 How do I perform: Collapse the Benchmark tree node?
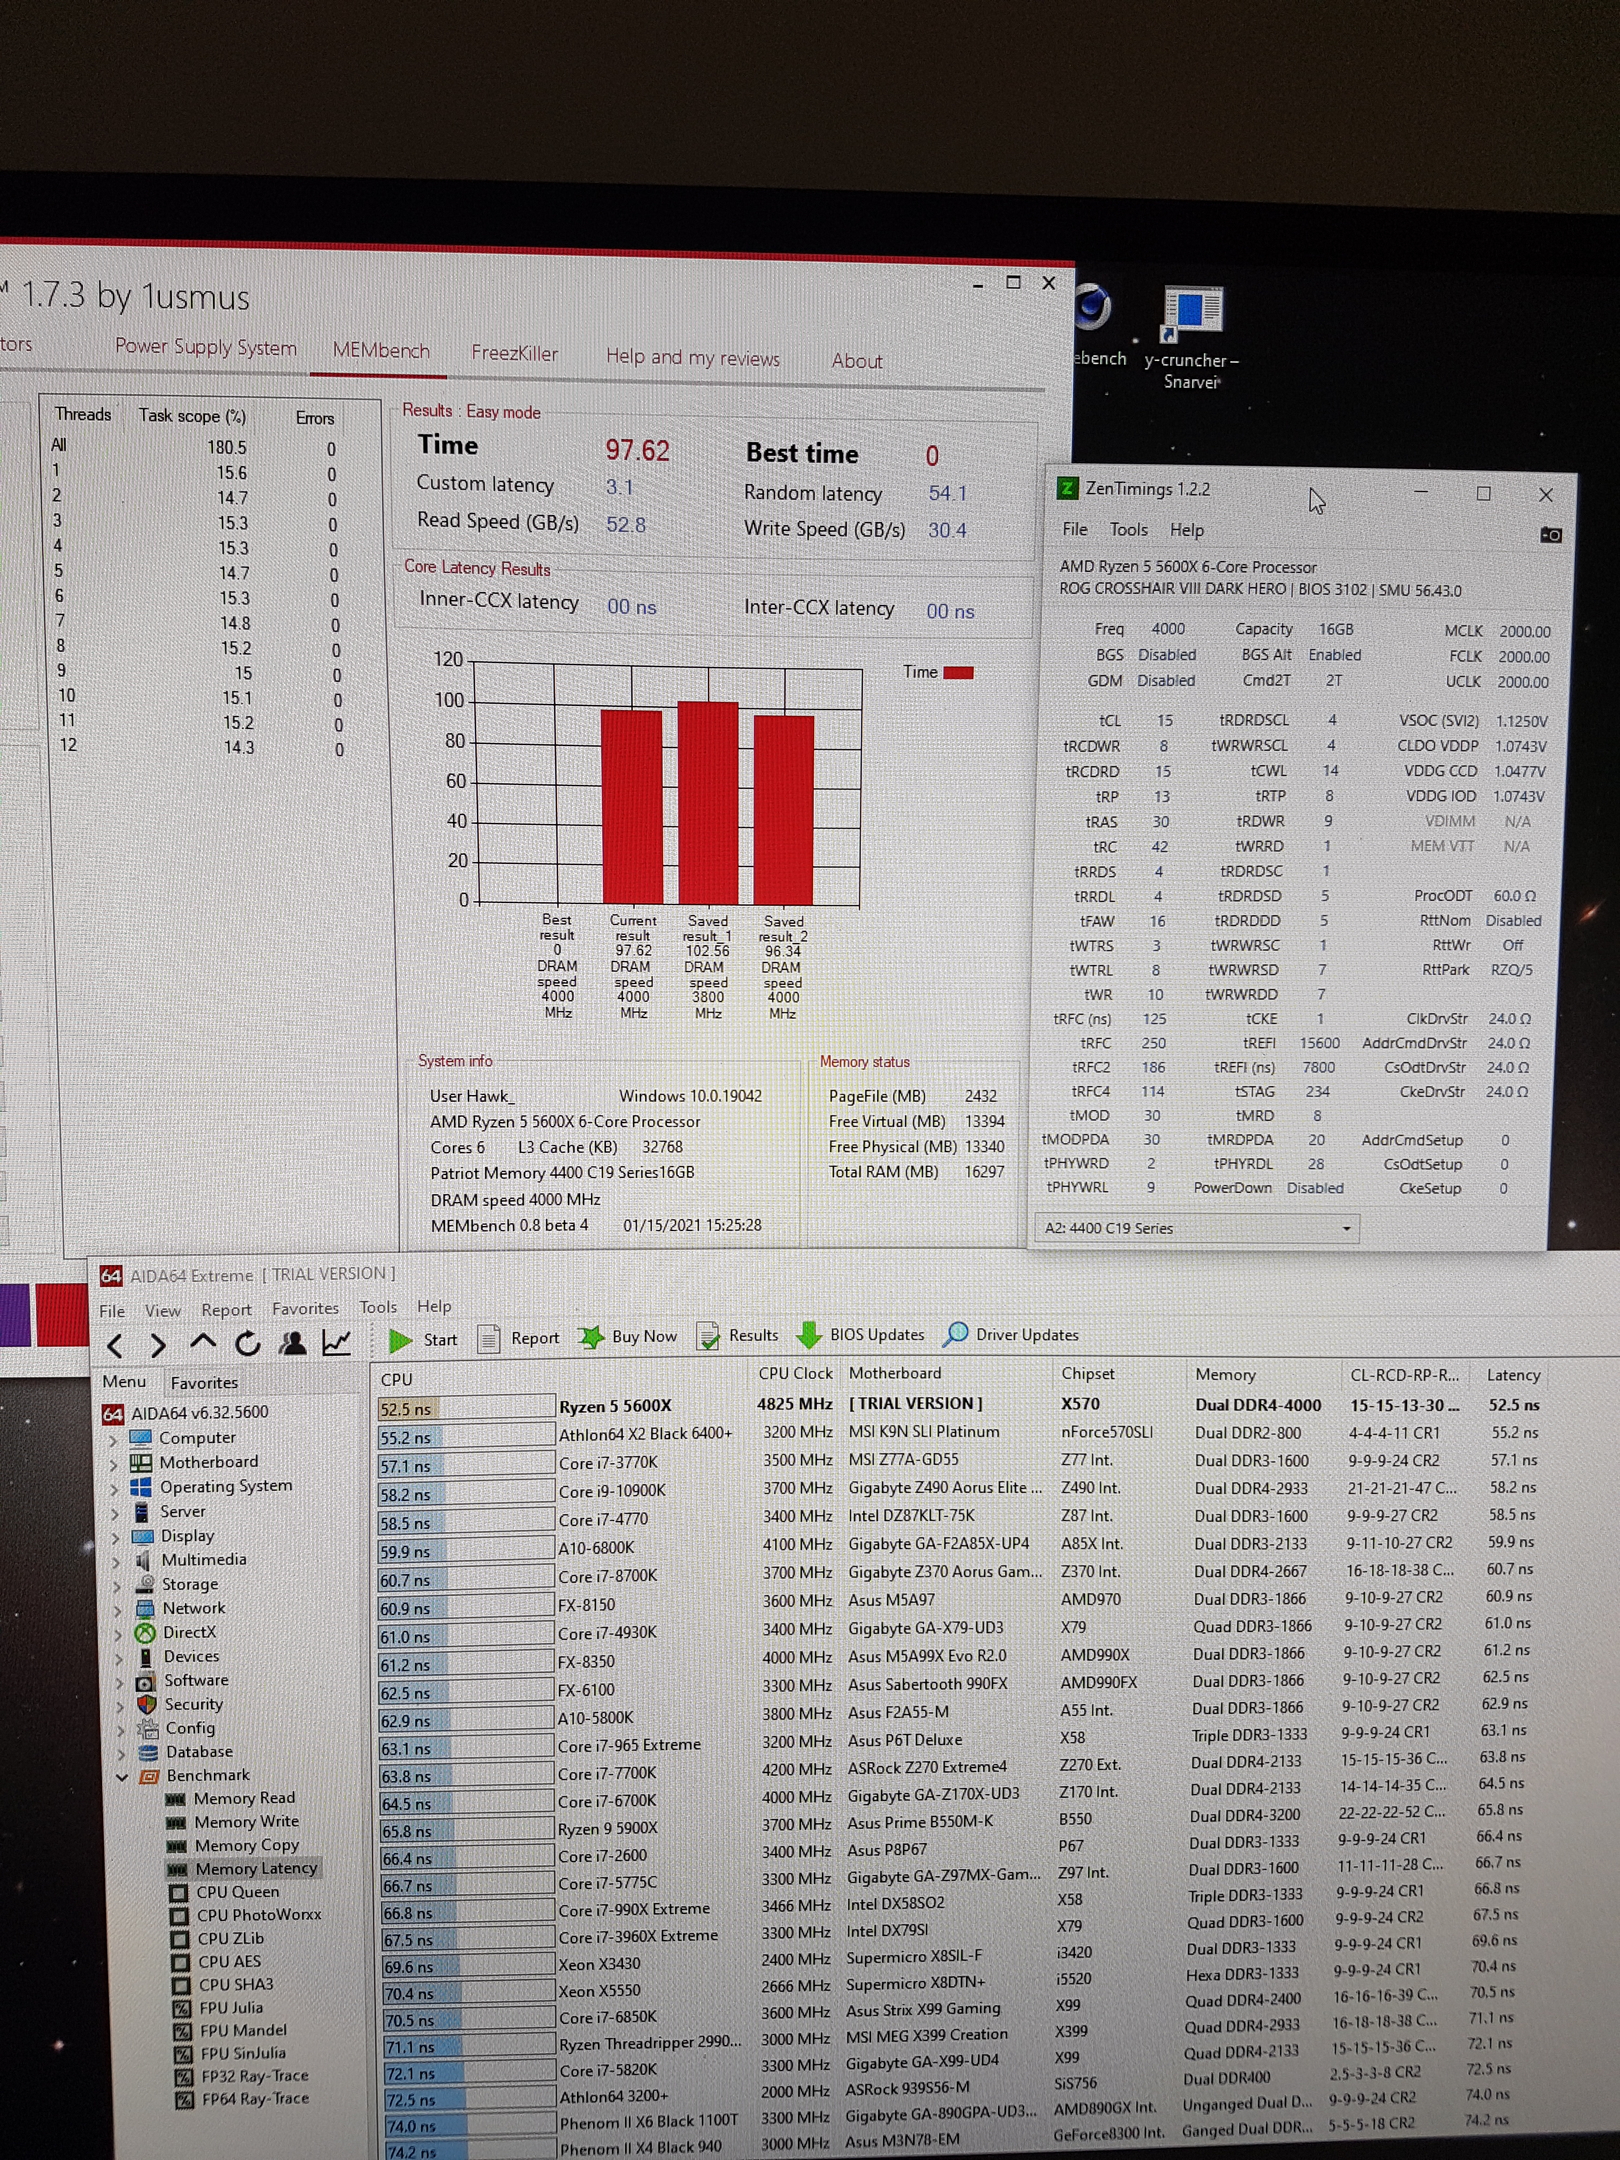click(123, 1777)
